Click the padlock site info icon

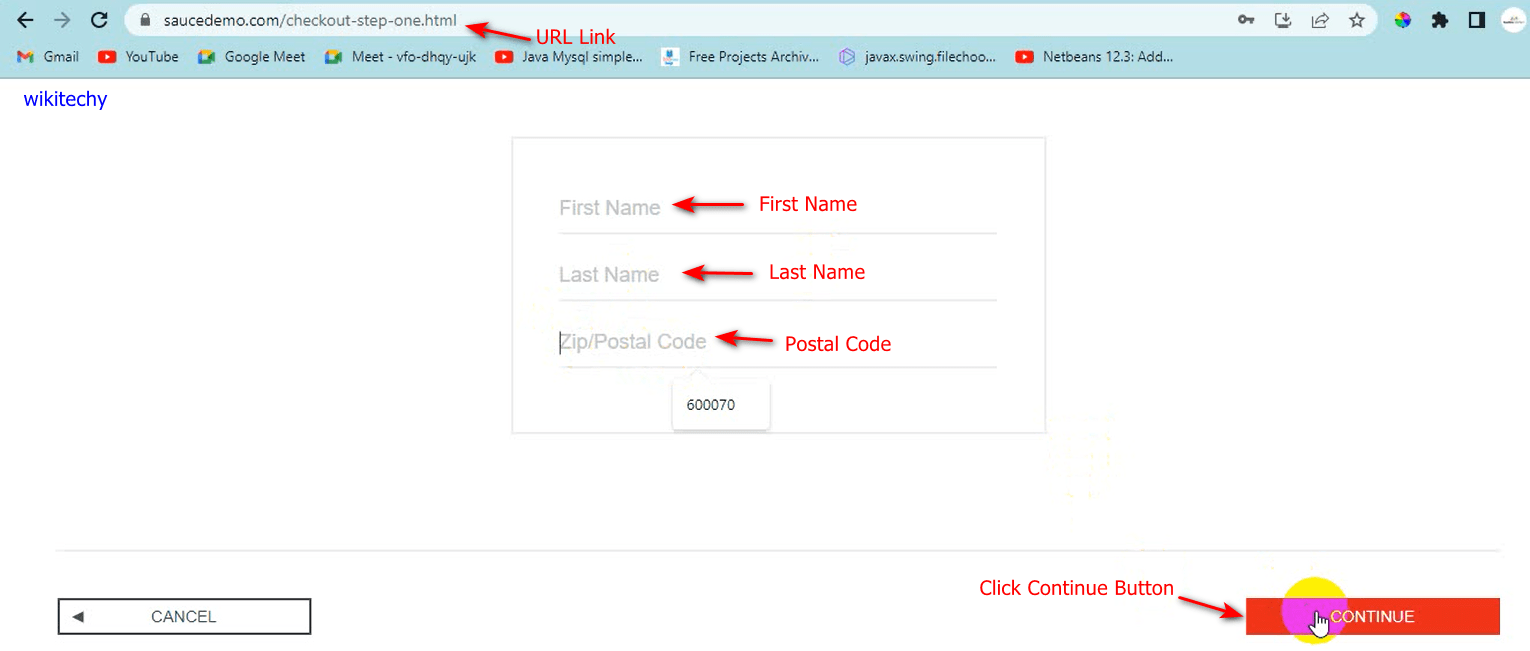pos(146,20)
